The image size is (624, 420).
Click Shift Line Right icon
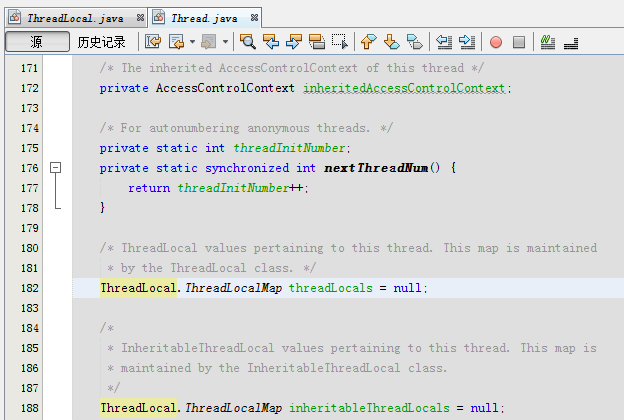(467, 41)
